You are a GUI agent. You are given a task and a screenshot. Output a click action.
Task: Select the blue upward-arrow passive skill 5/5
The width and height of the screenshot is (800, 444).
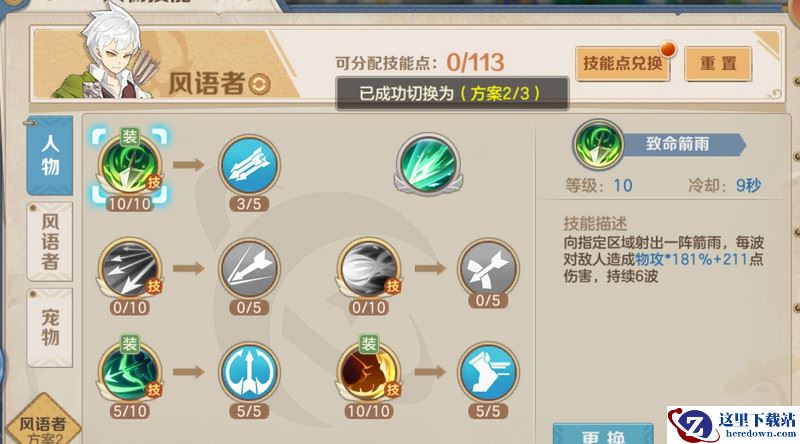click(x=249, y=373)
